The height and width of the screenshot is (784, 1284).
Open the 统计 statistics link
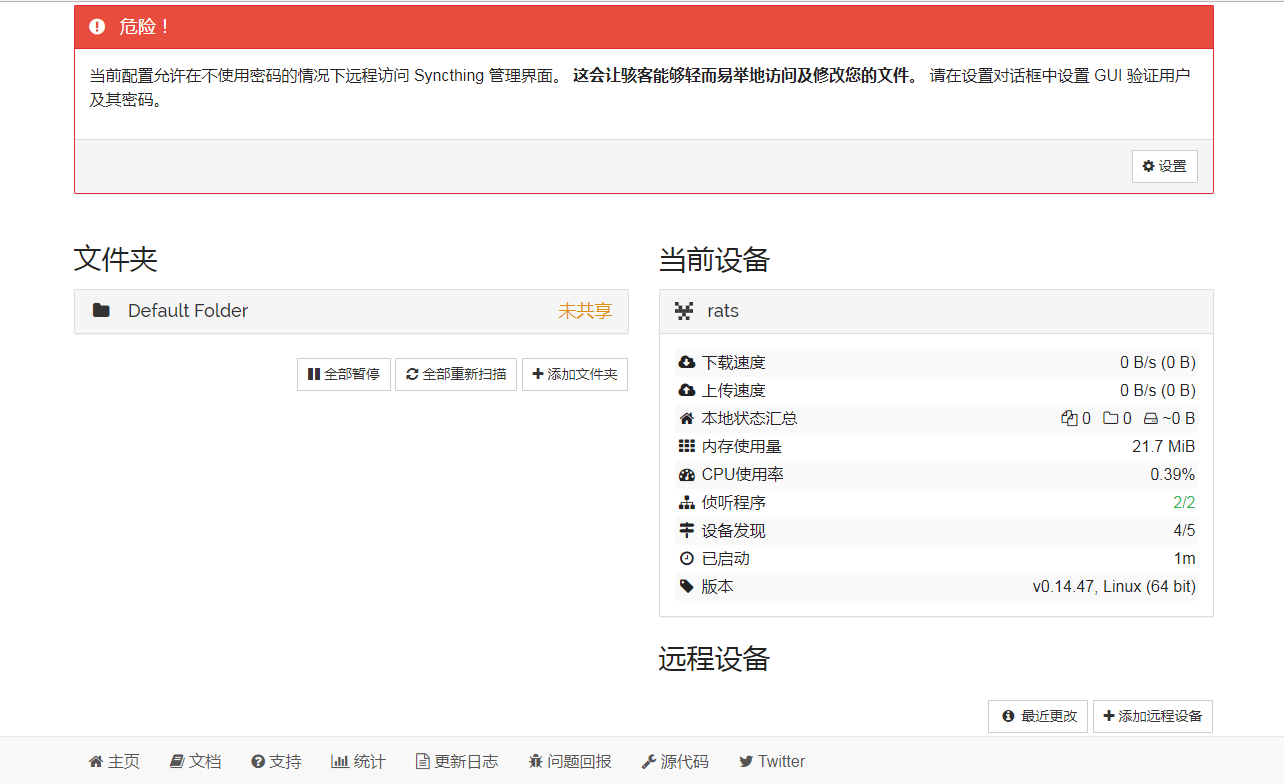pyautogui.click(x=358, y=761)
